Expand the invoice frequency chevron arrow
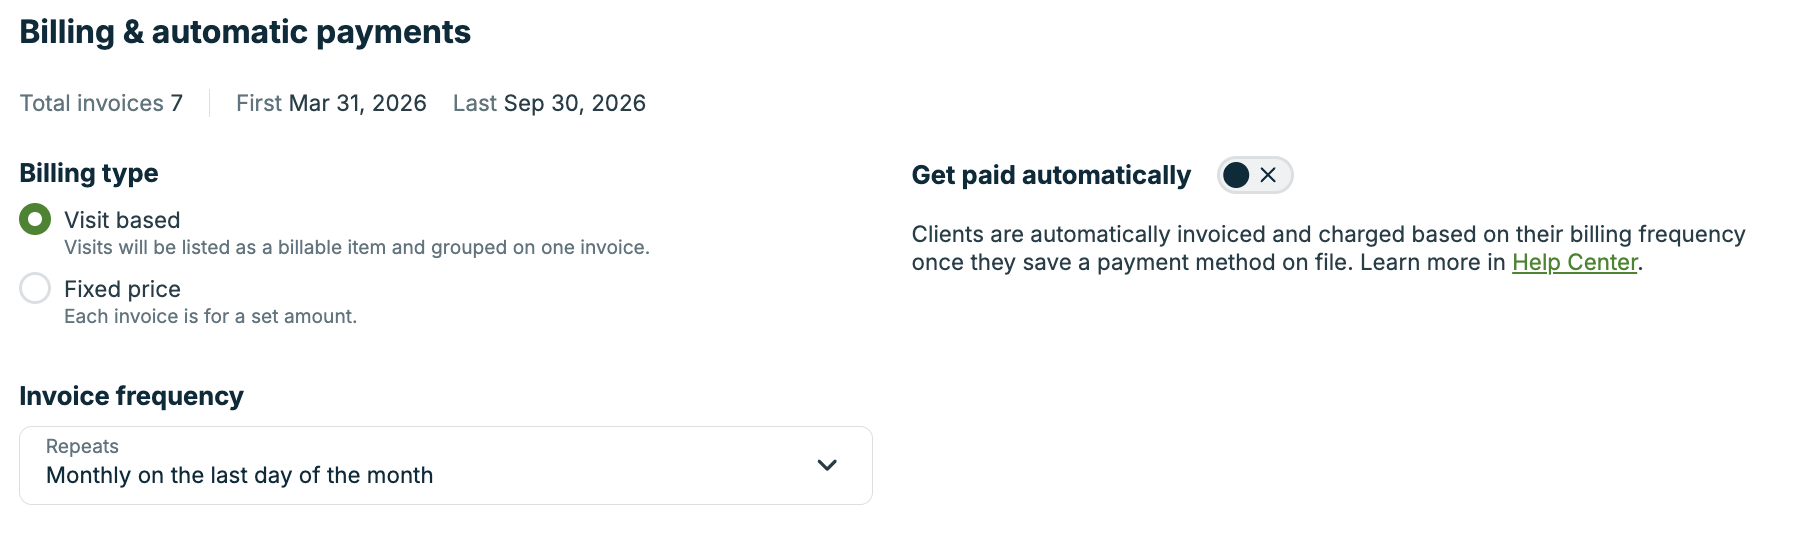The width and height of the screenshot is (1794, 542). (x=827, y=465)
